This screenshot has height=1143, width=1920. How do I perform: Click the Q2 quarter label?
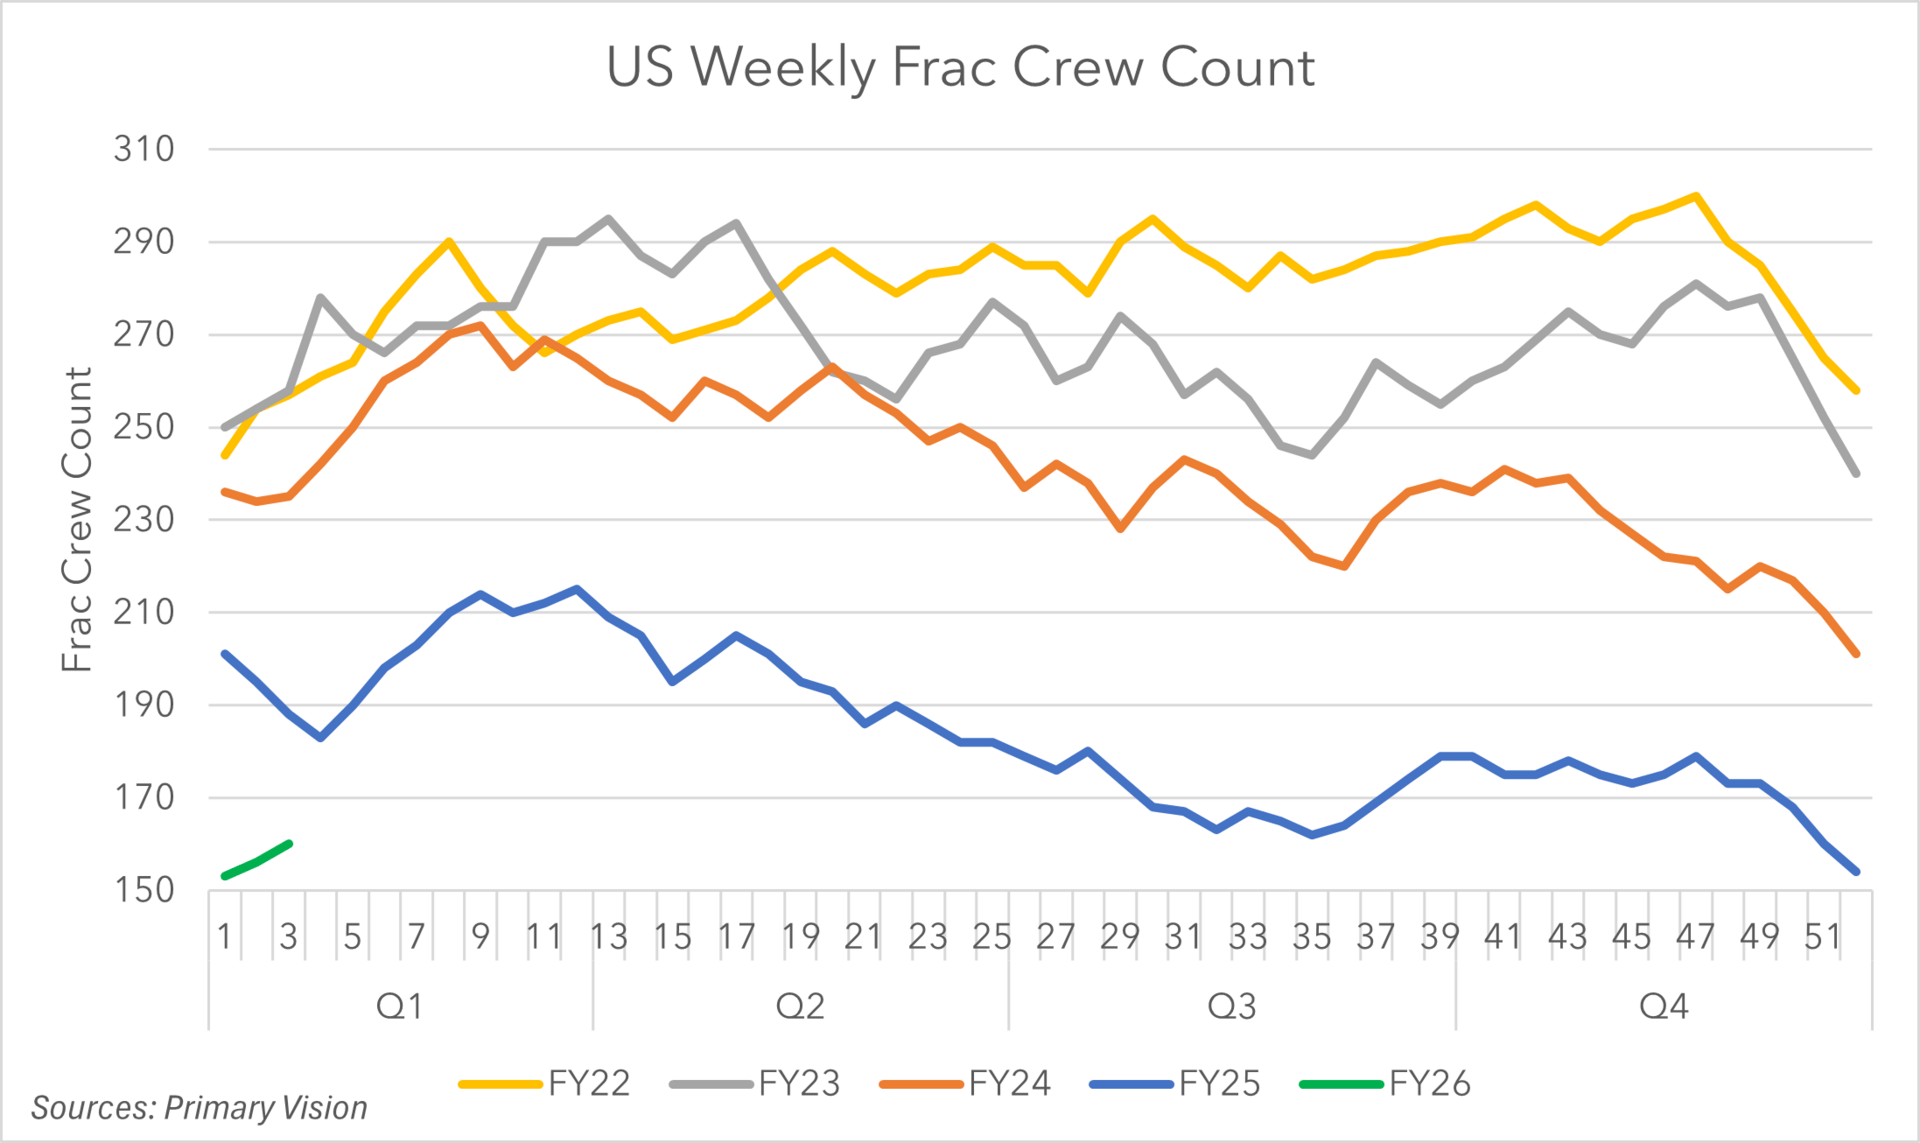(x=800, y=1006)
